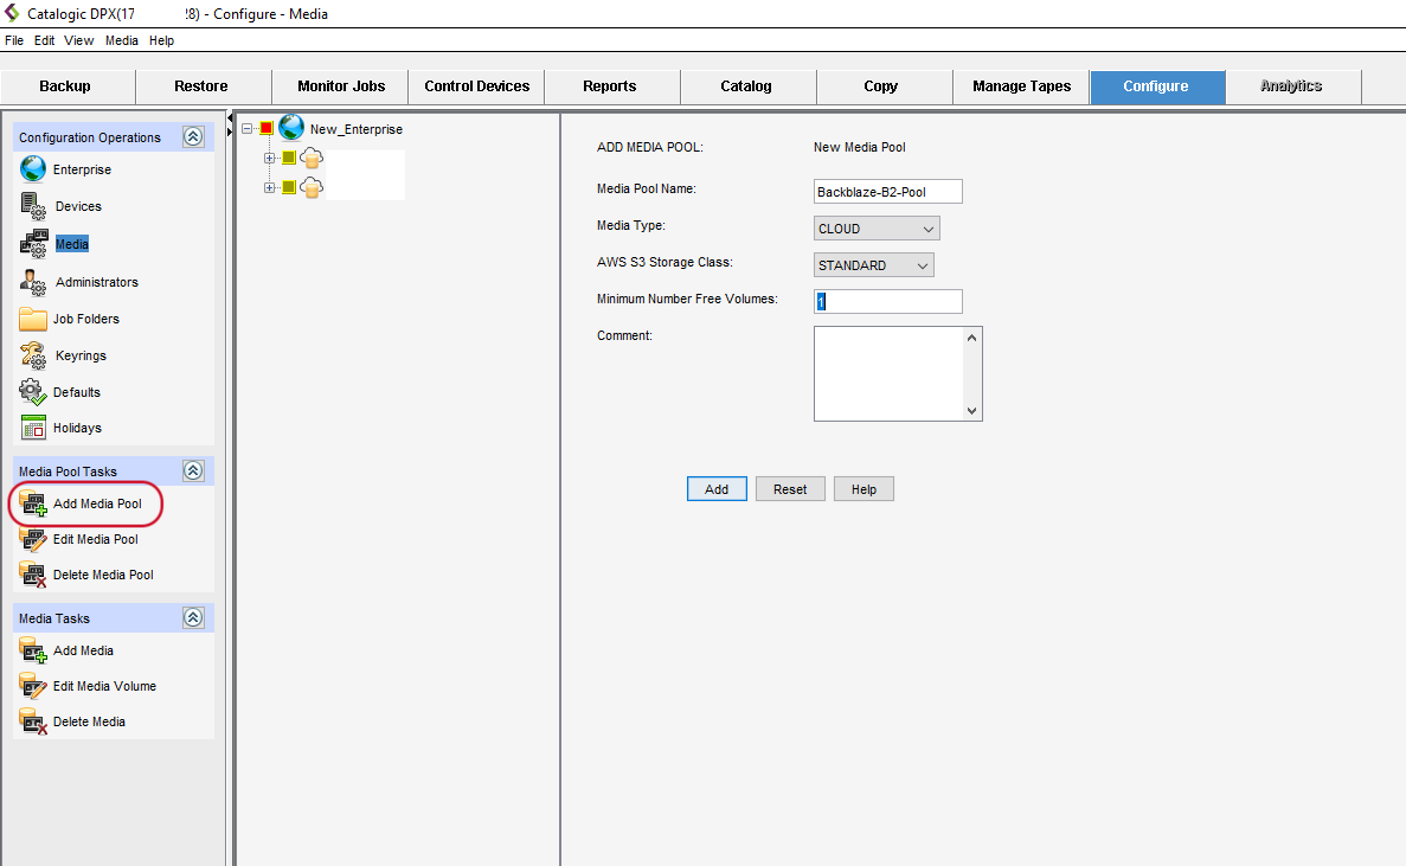Collapse the Media Tasks panel
Viewport: 1406px width, 866px height.
(x=193, y=618)
